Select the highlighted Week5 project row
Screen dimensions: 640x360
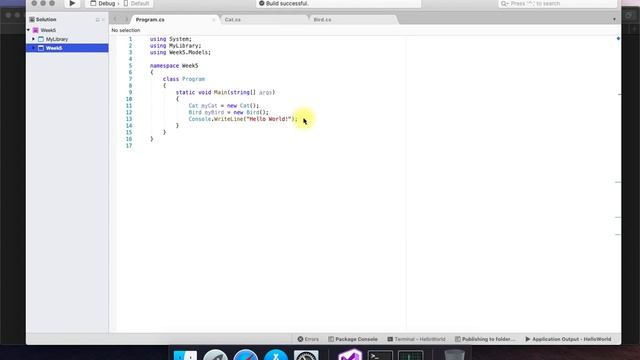[x=67, y=48]
